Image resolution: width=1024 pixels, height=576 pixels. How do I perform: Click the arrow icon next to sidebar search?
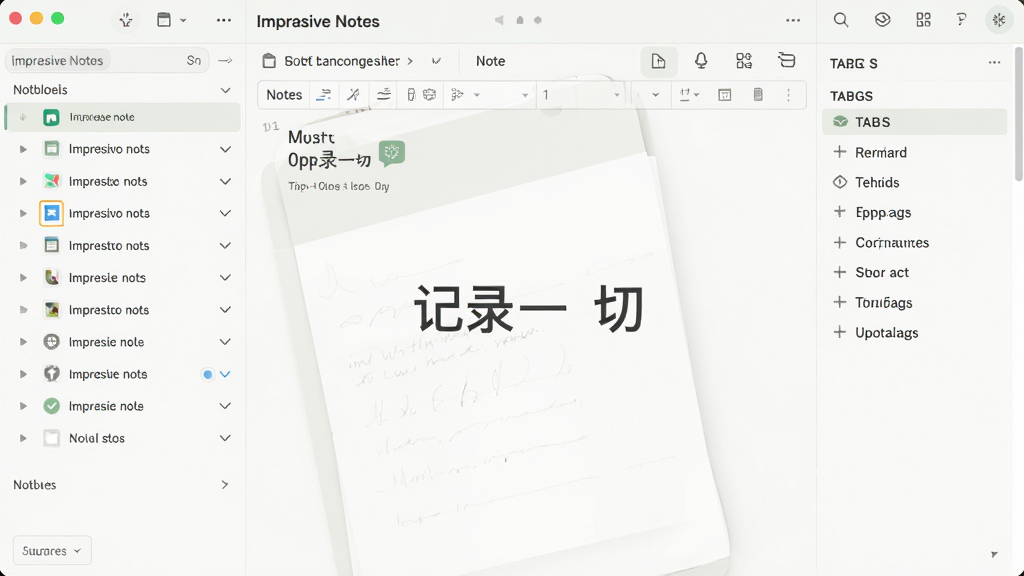[225, 61]
